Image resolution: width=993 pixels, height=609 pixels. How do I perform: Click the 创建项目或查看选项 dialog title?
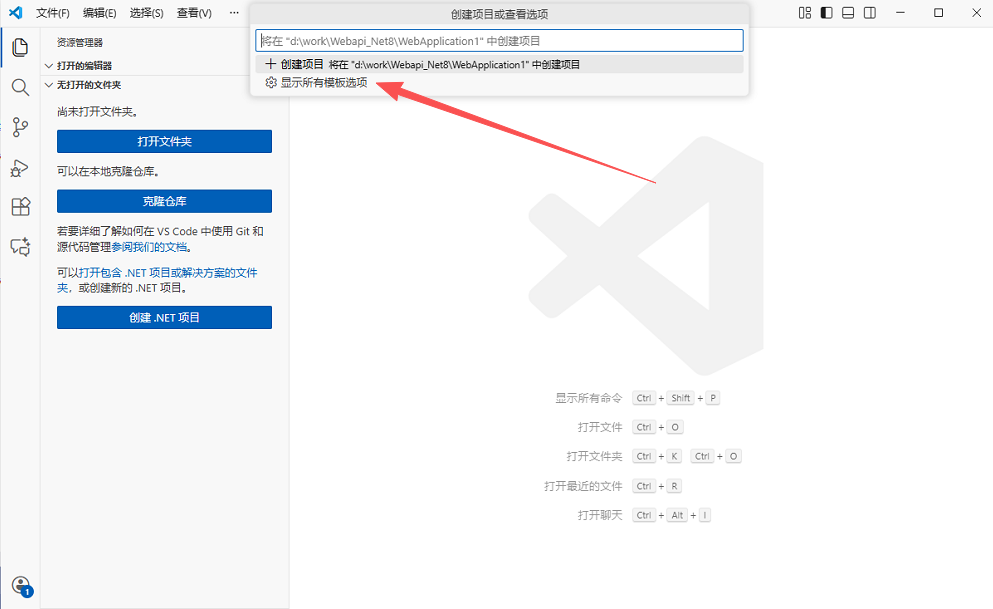[499, 14]
